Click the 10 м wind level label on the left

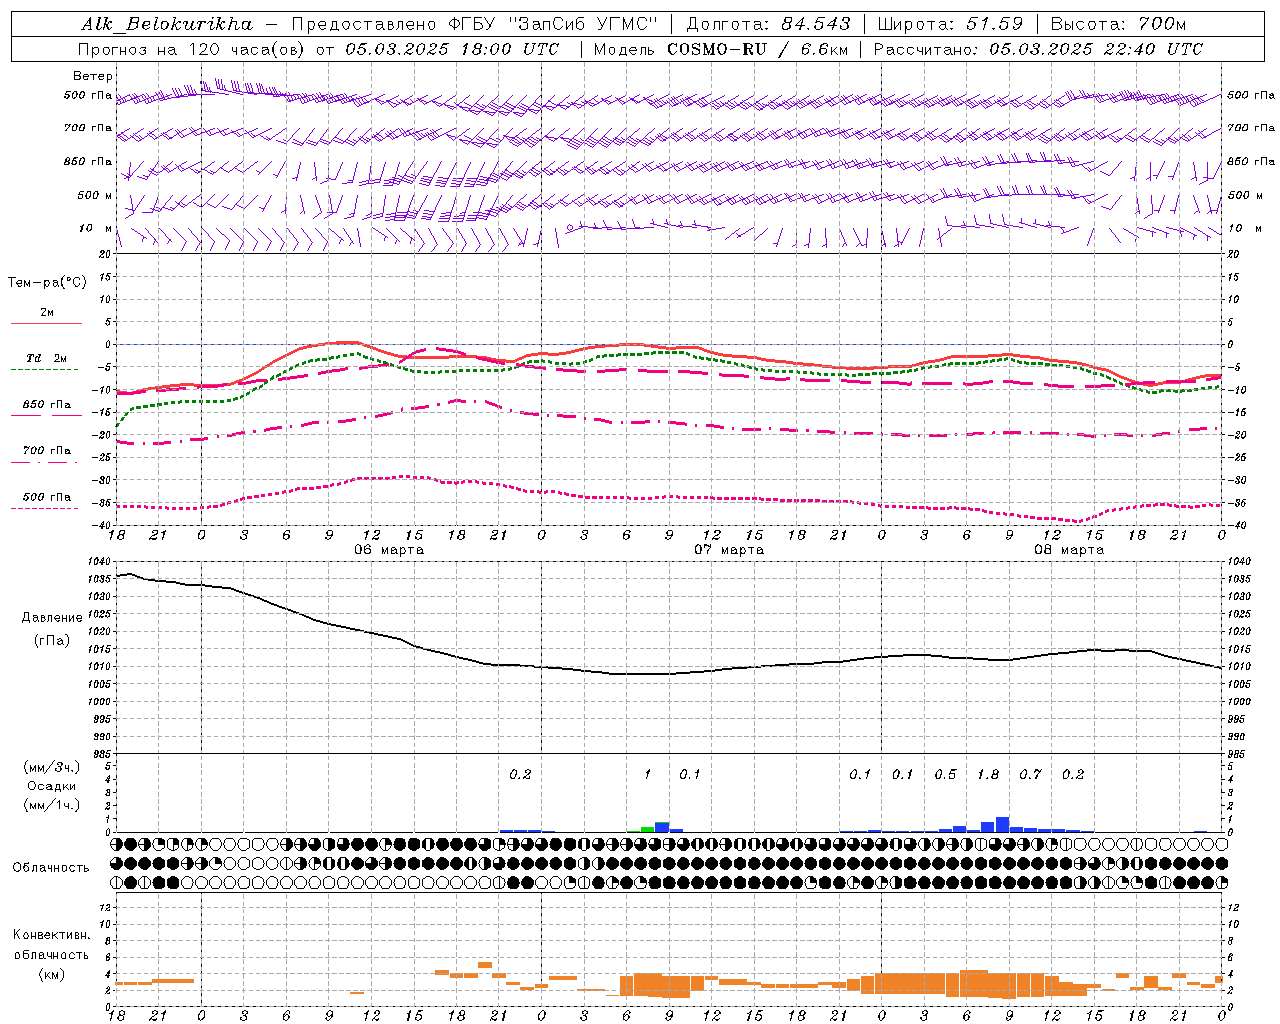[95, 229]
